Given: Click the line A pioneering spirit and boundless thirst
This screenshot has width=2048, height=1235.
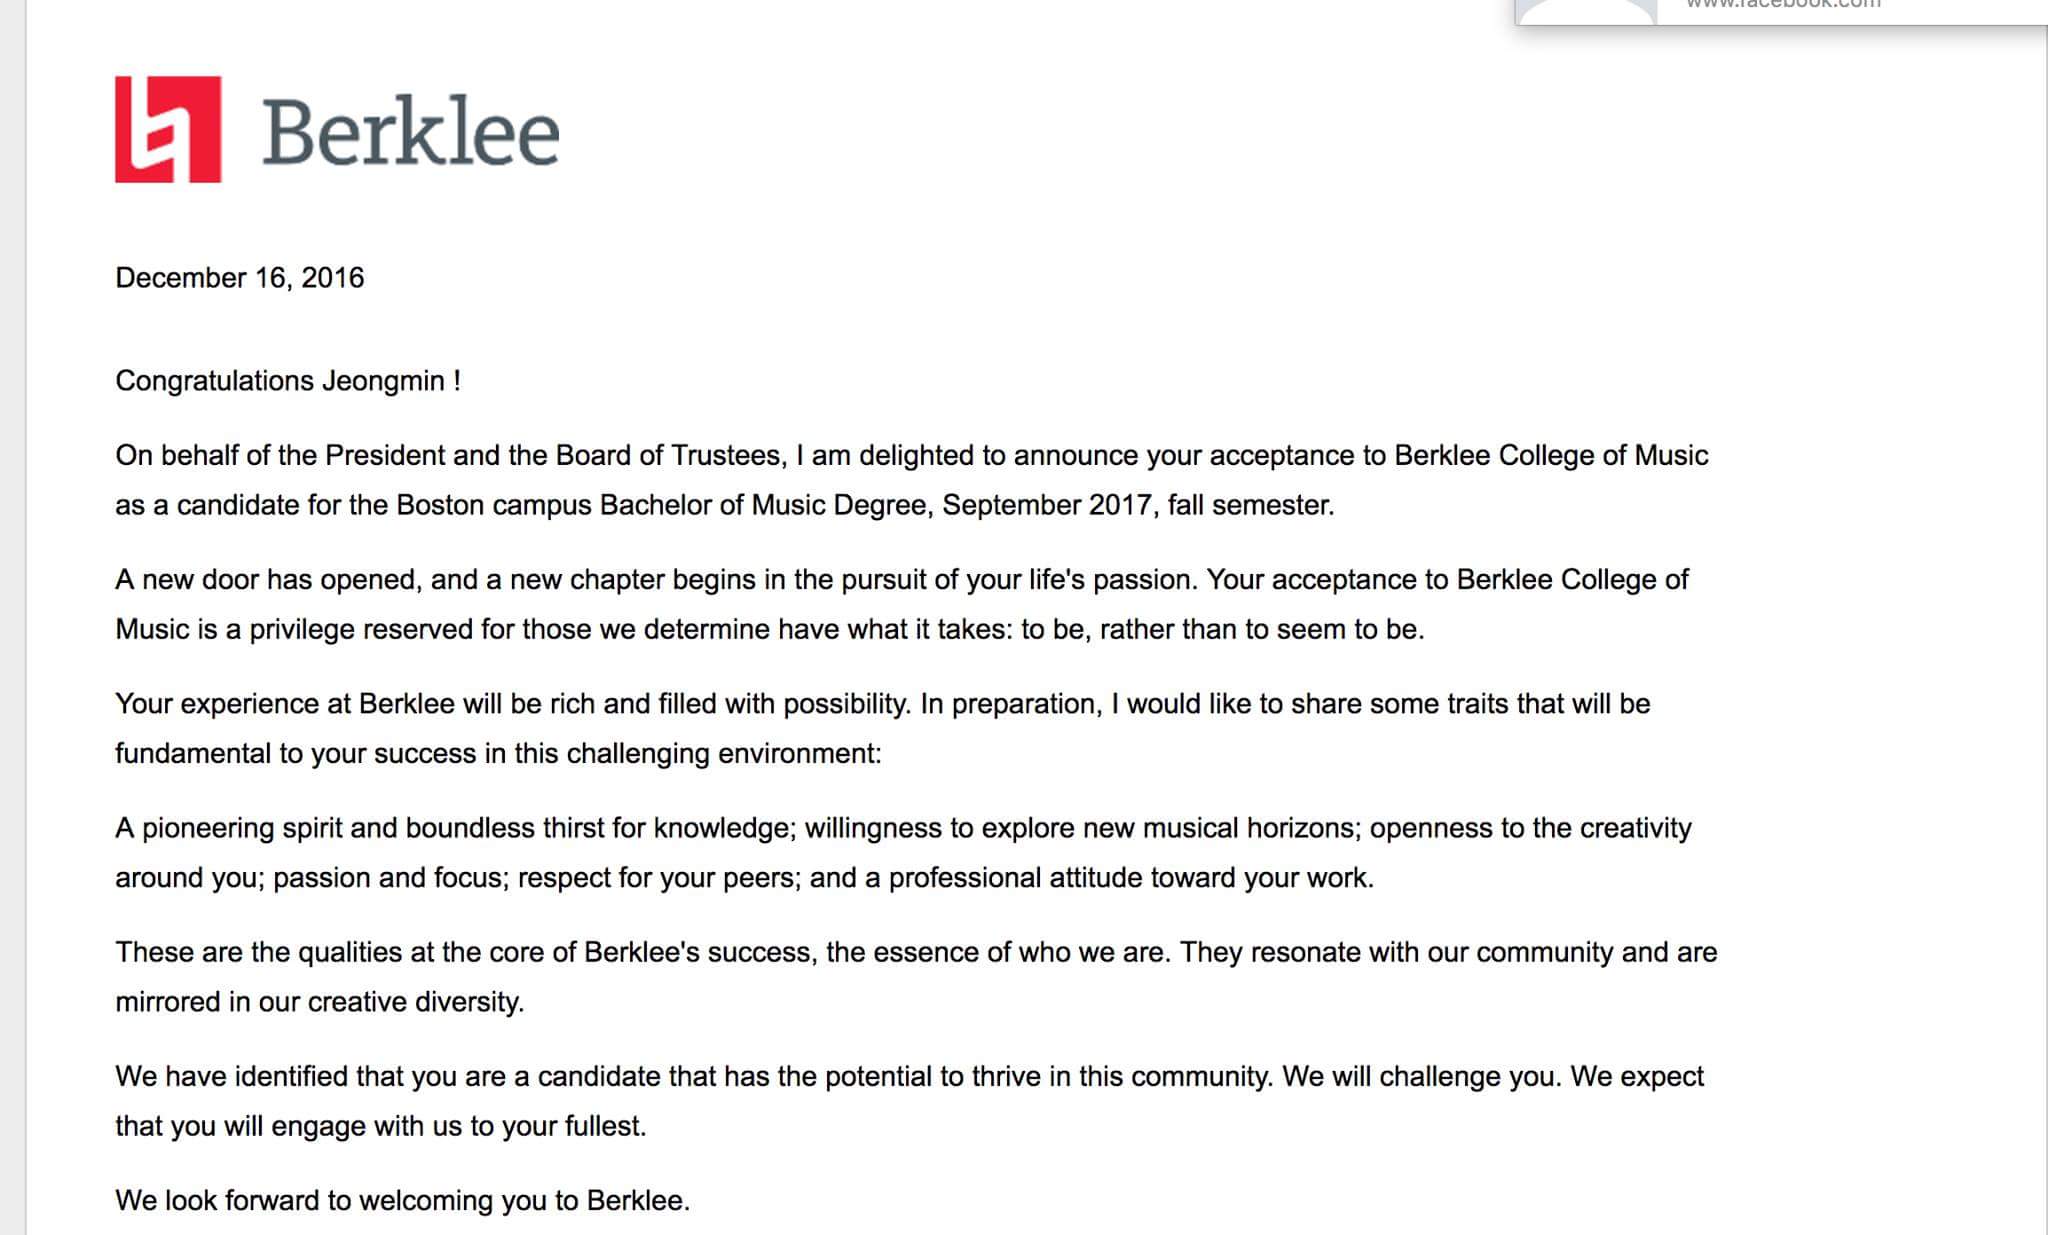Looking at the screenshot, I should tap(903, 829).
